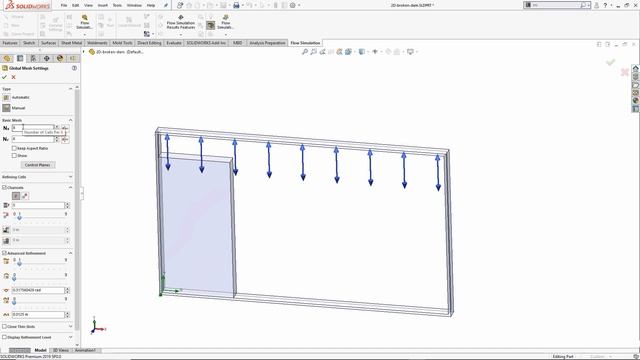The width and height of the screenshot is (640, 360).
Task: Switch to the Evaluate ribbon tab
Action: [174, 43]
